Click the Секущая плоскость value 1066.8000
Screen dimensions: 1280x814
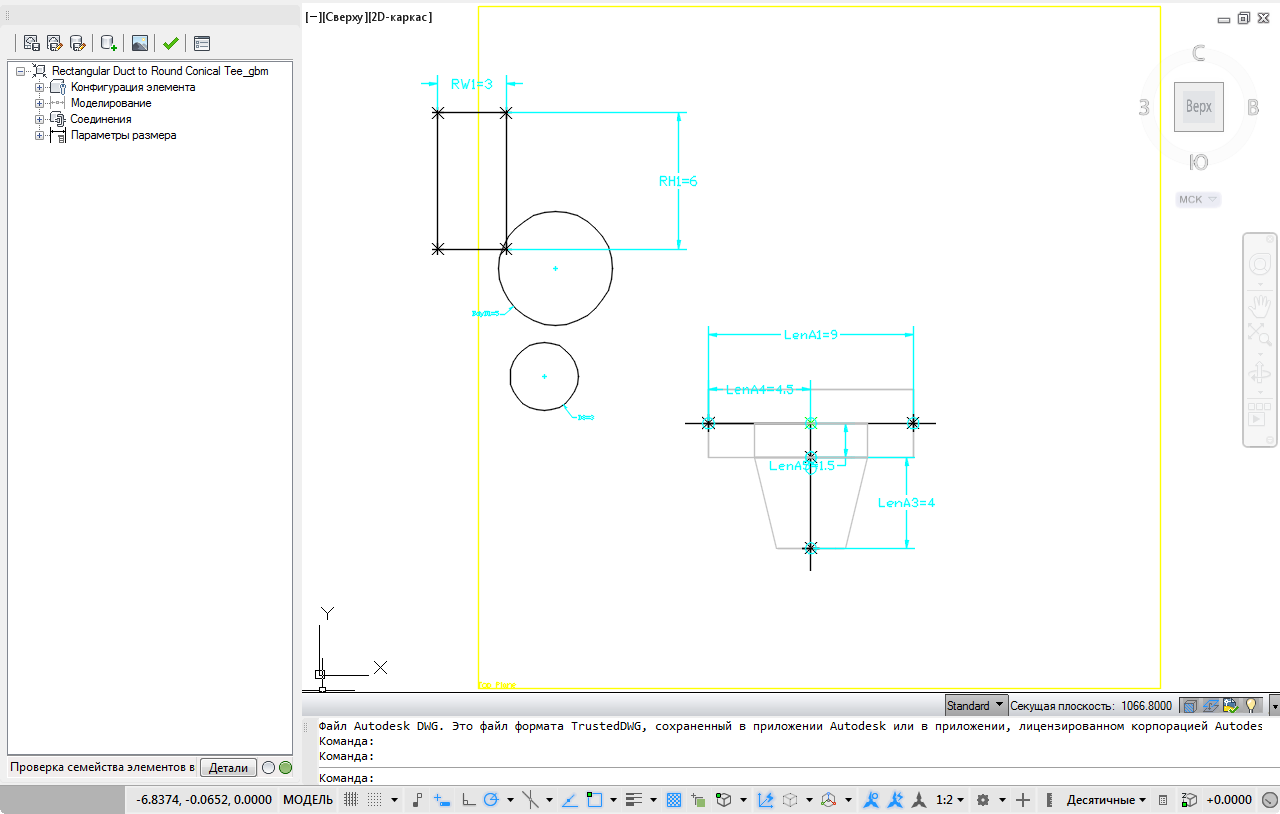[1148, 706]
